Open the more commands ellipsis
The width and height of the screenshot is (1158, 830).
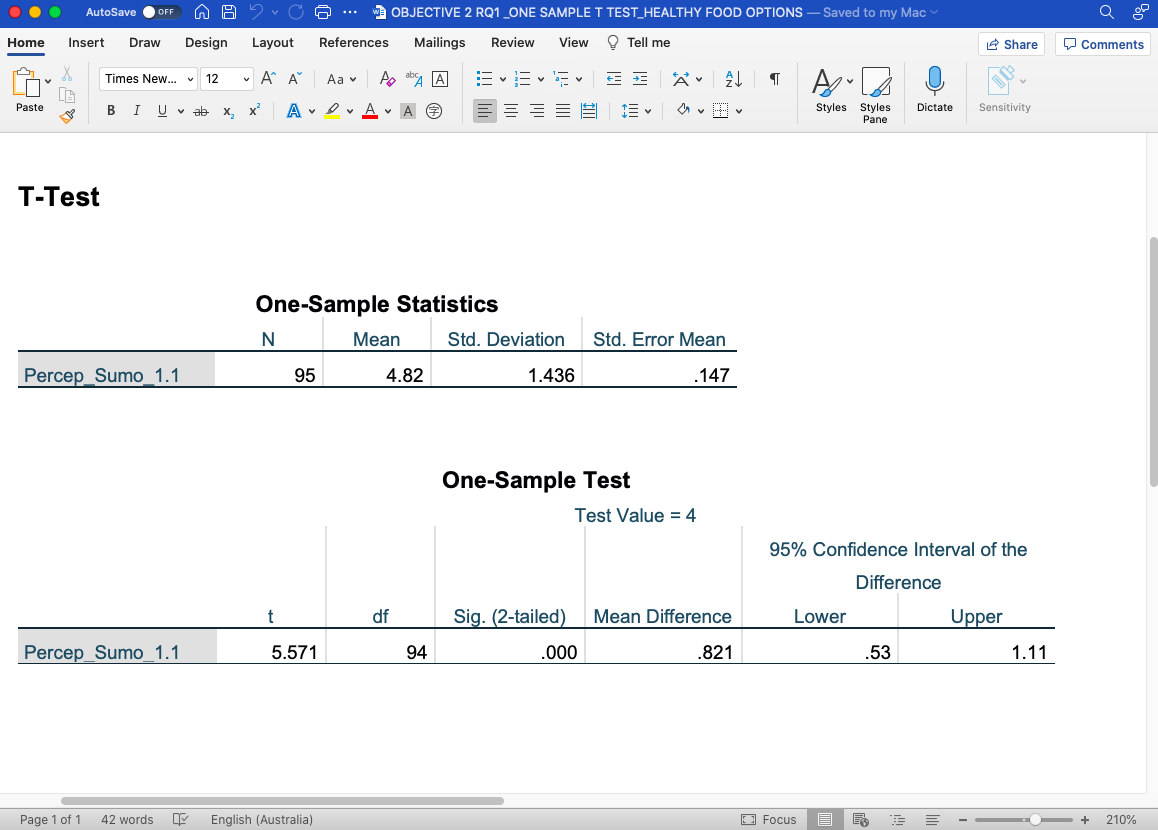pos(350,12)
